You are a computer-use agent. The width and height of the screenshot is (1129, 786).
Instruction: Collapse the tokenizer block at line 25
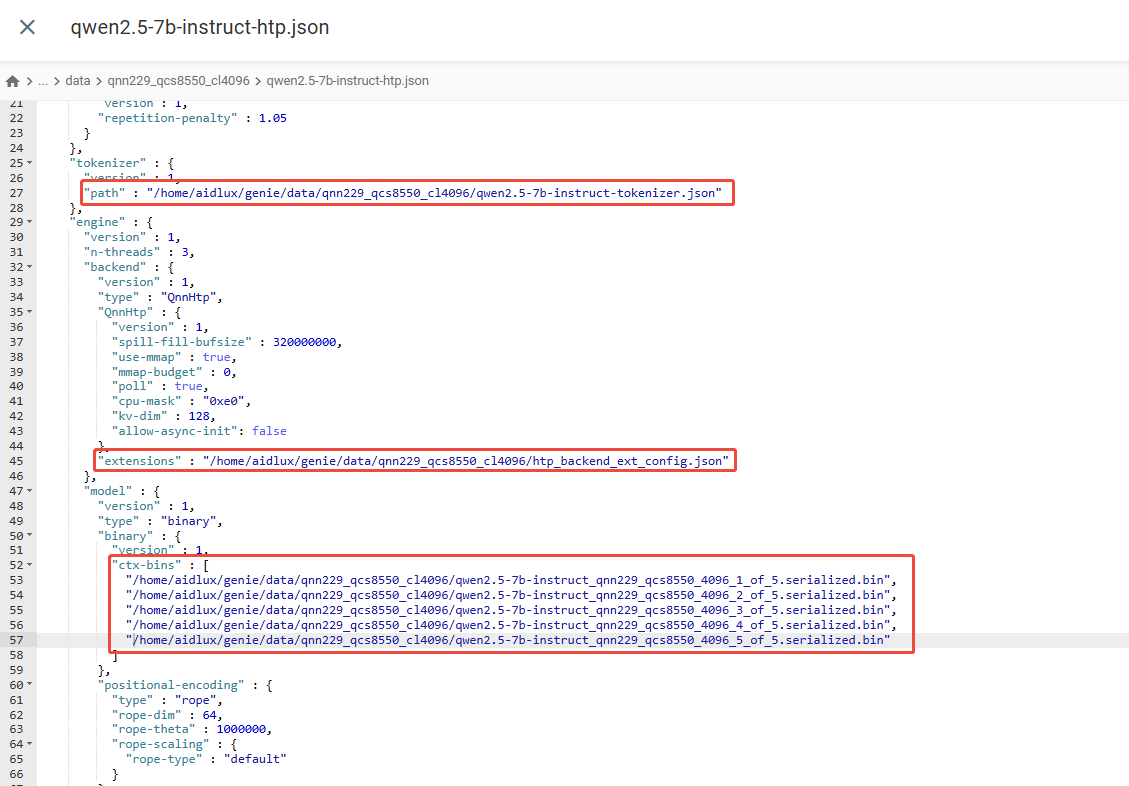[29, 163]
